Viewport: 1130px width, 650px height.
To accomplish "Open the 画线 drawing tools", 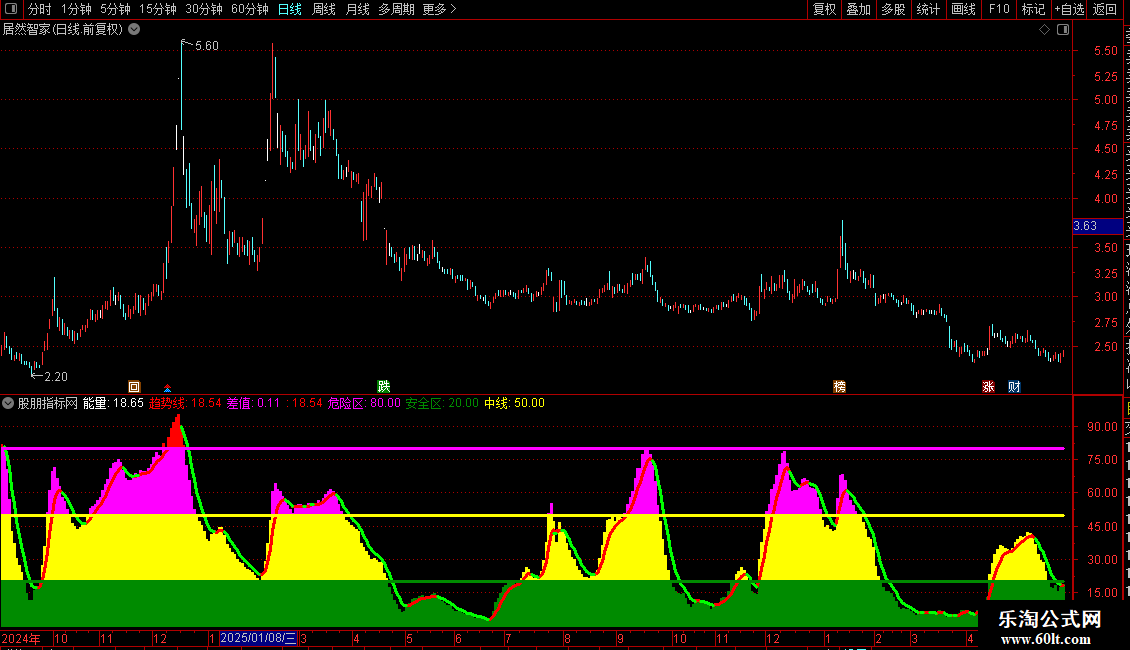I will [963, 9].
